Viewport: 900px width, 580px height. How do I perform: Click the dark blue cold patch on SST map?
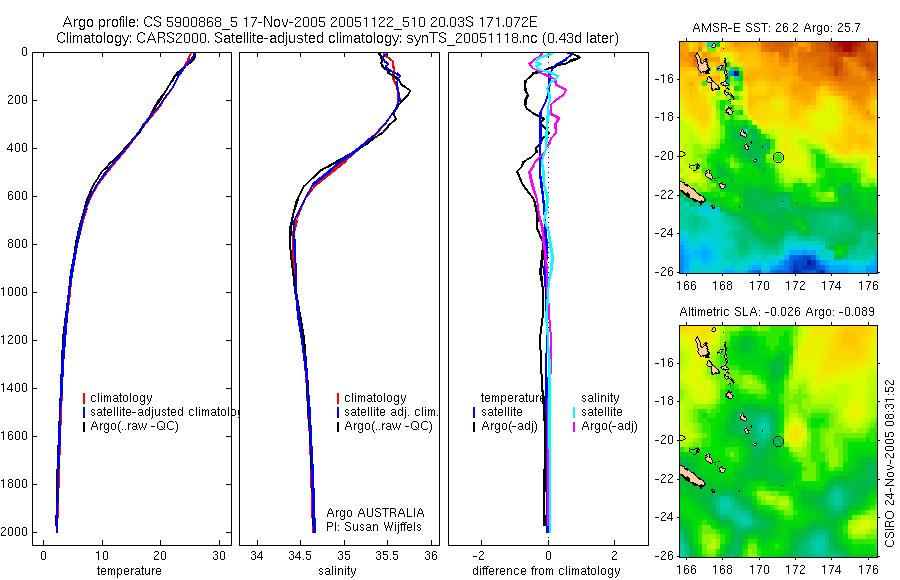pos(806,261)
